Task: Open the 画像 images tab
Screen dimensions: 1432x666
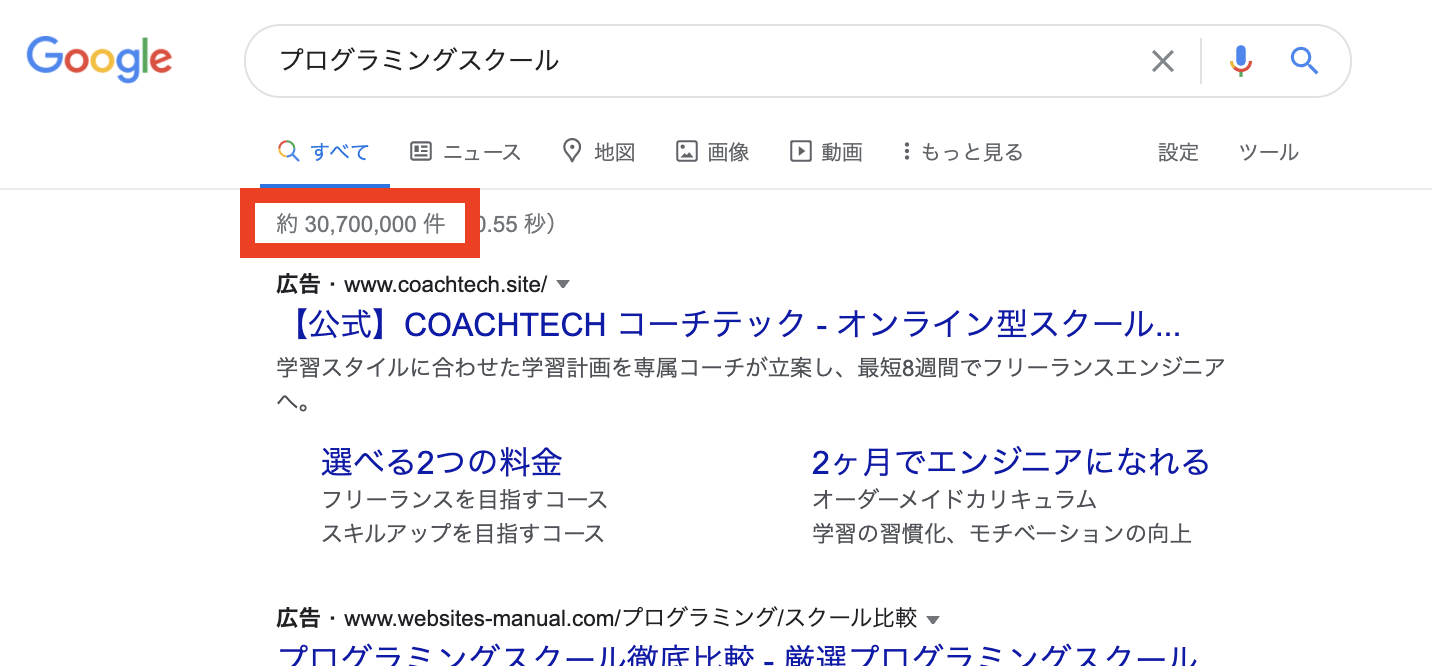Action: coord(713,152)
